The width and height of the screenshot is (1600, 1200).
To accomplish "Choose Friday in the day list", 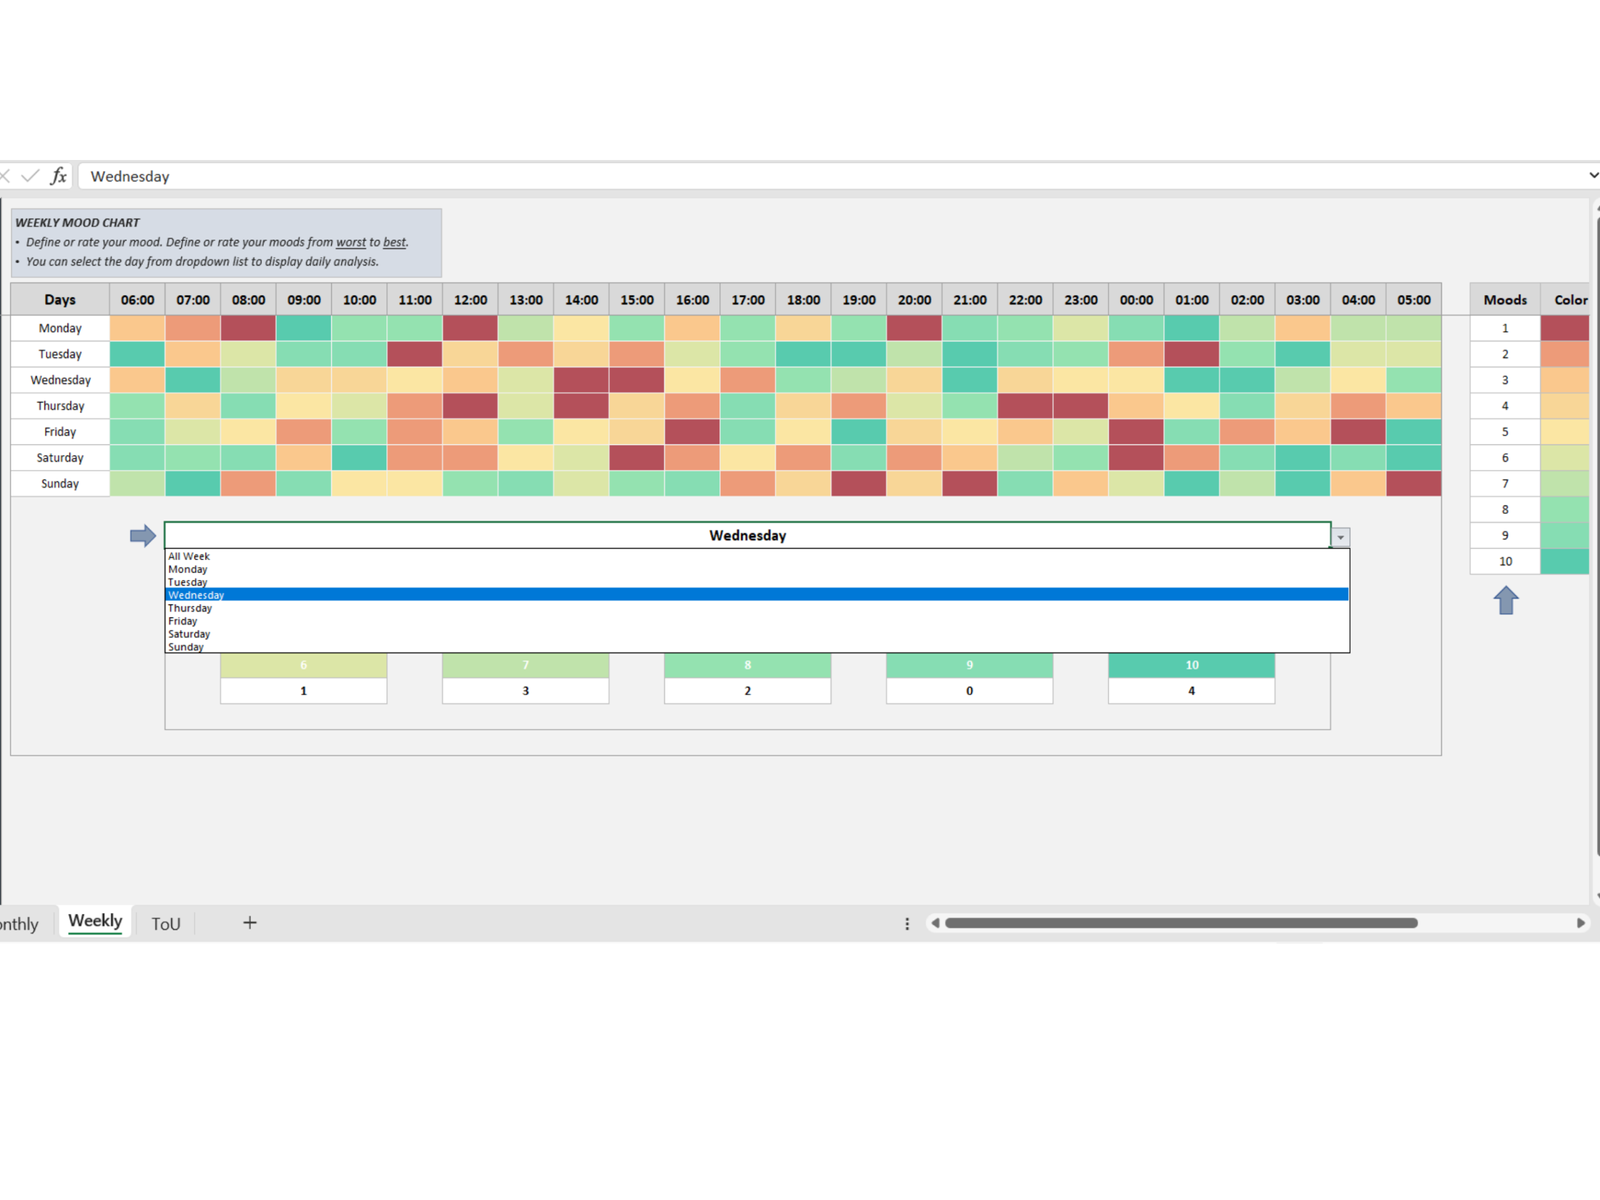I will [x=183, y=621].
